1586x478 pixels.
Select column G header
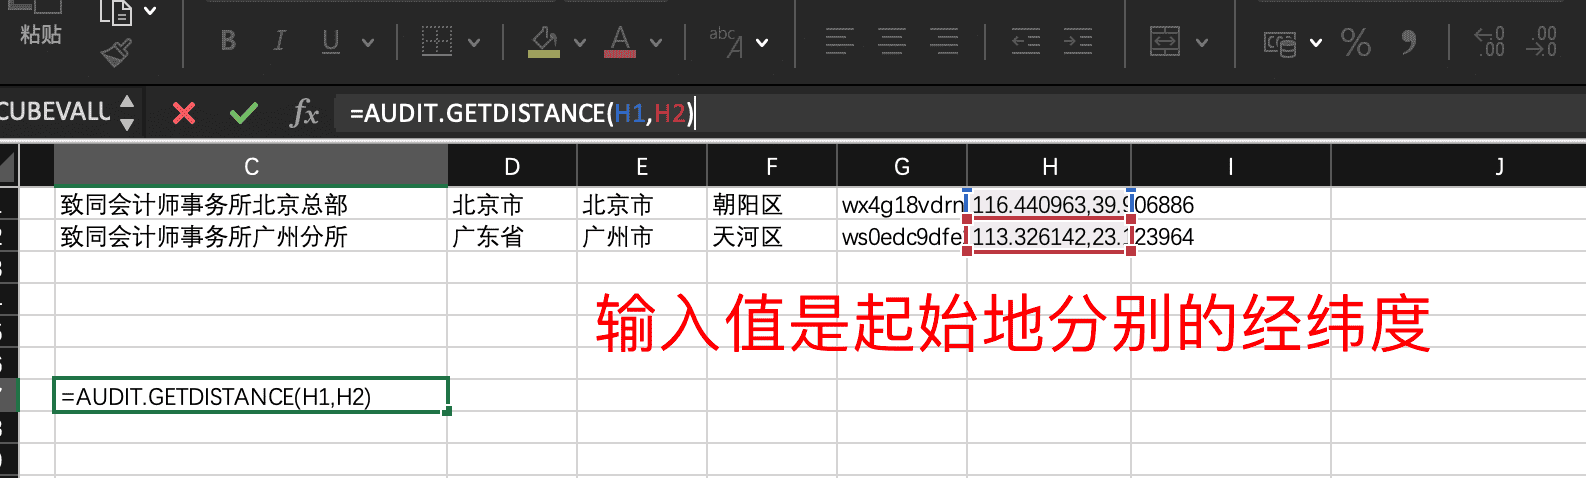[902, 166]
